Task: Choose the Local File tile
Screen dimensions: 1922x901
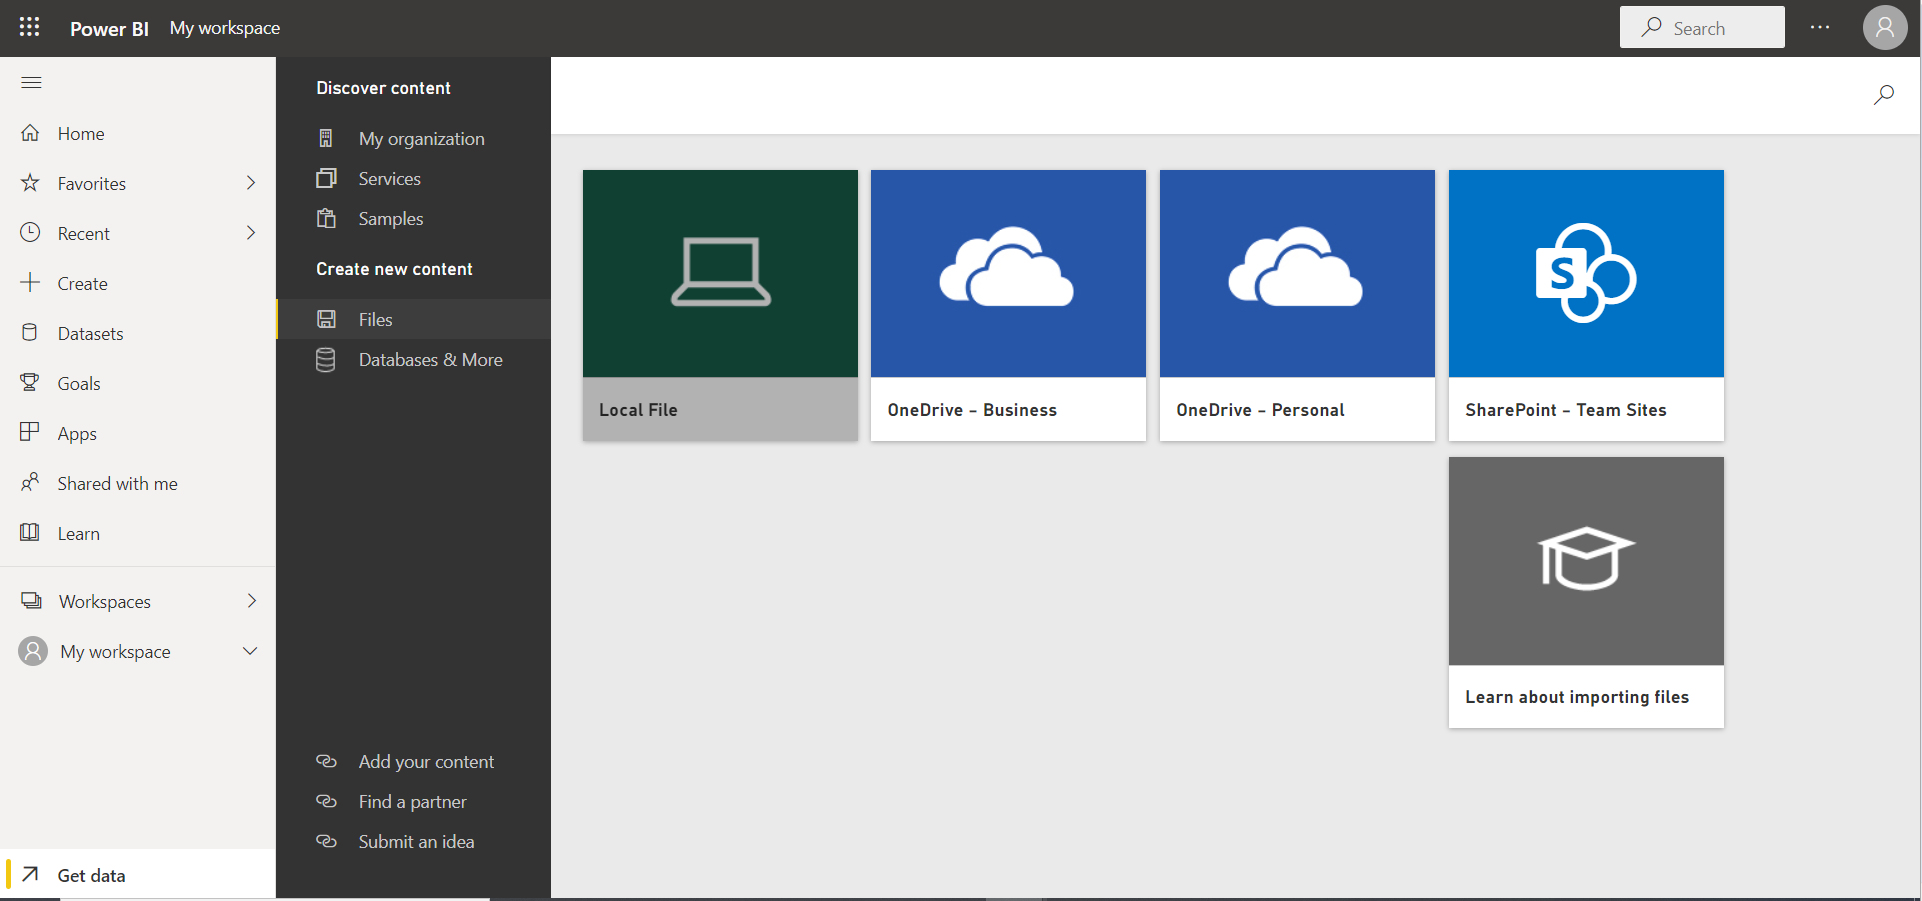Action: pyautogui.click(x=720, y=305)
